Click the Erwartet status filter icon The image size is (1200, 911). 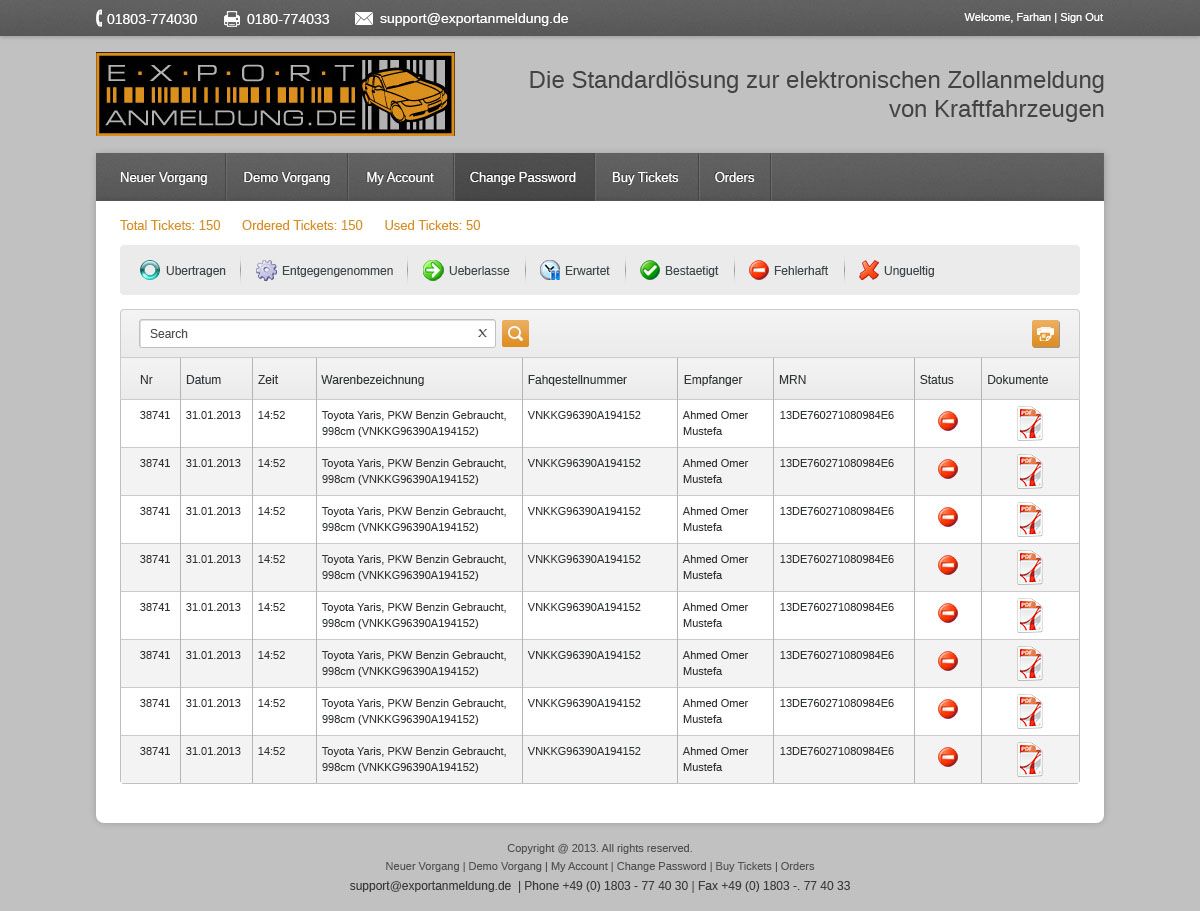point(550,270)
